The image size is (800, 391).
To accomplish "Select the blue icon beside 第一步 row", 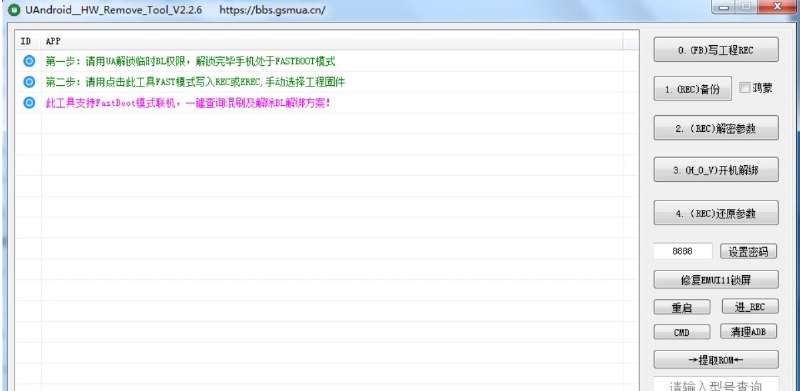I will point(29,61).
